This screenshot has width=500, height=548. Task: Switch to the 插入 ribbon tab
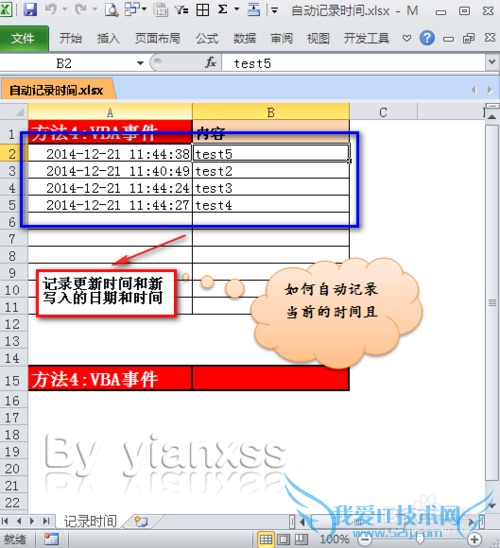pos(108,38)
